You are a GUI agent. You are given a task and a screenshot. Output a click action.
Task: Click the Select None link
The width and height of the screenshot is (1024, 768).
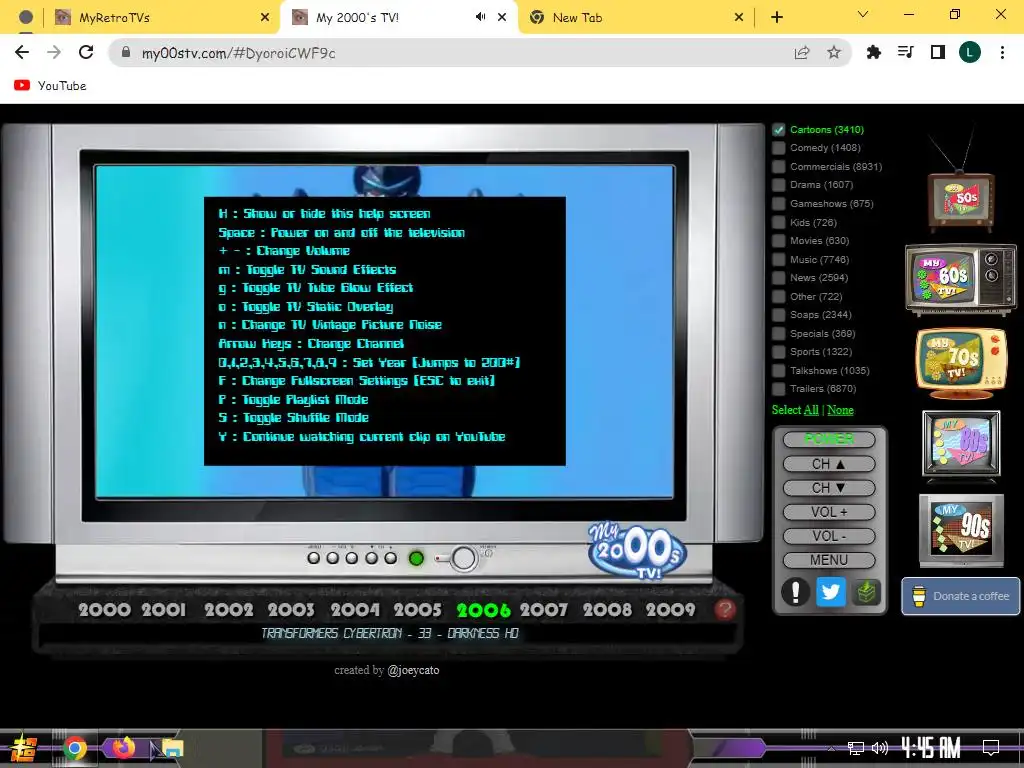click(x=840, y=410)
